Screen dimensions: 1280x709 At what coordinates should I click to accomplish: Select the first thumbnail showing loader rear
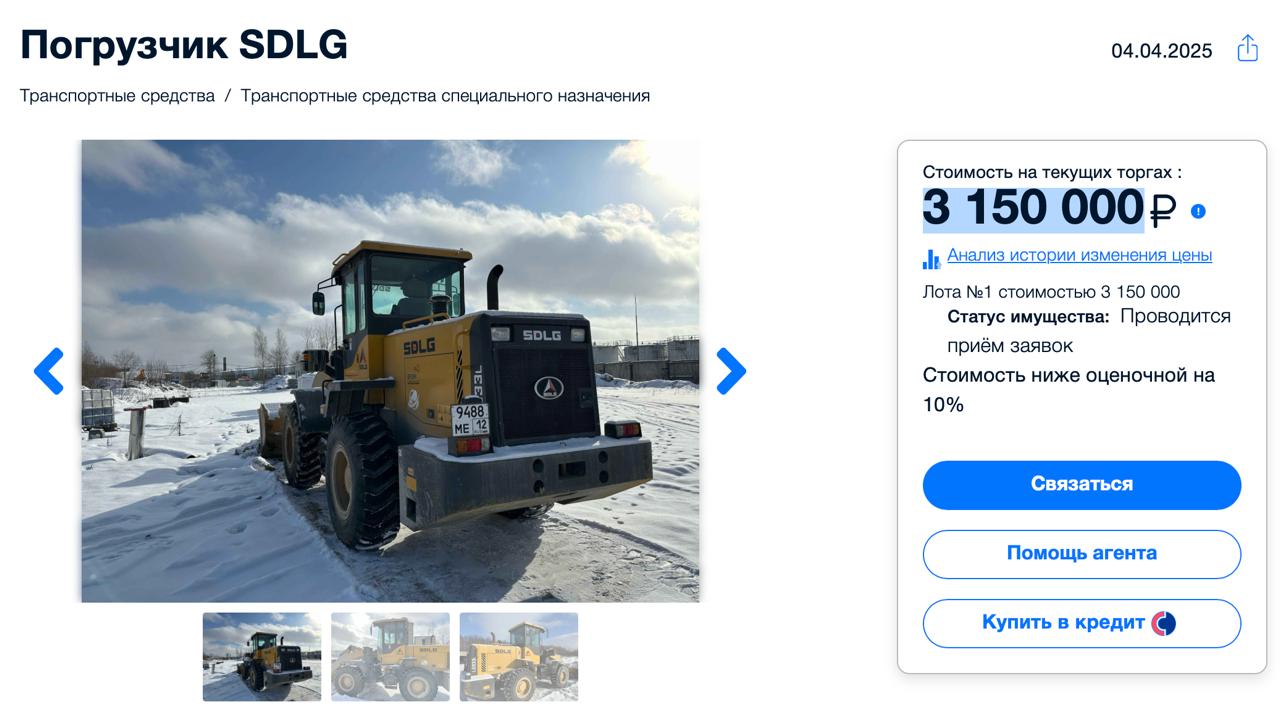(262, 657)
